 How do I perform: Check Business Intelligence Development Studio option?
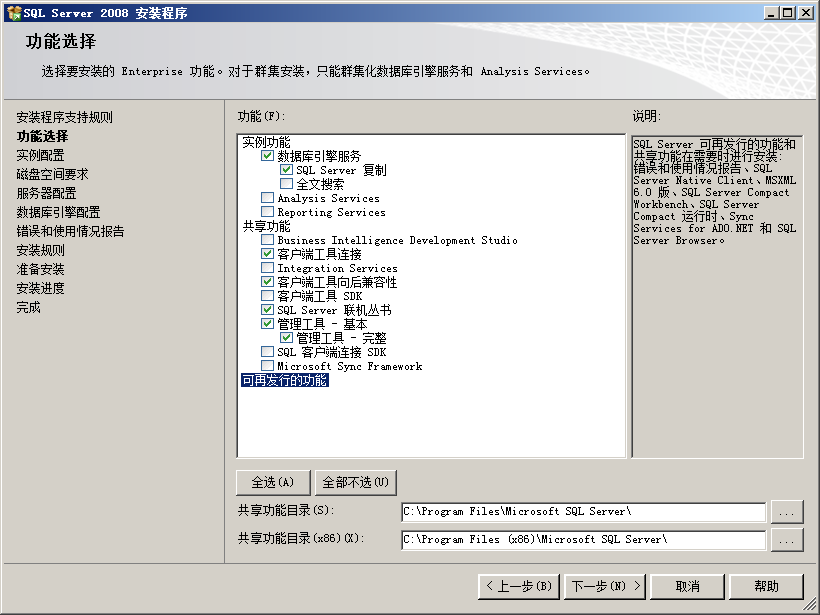click(x=267, y=240)
